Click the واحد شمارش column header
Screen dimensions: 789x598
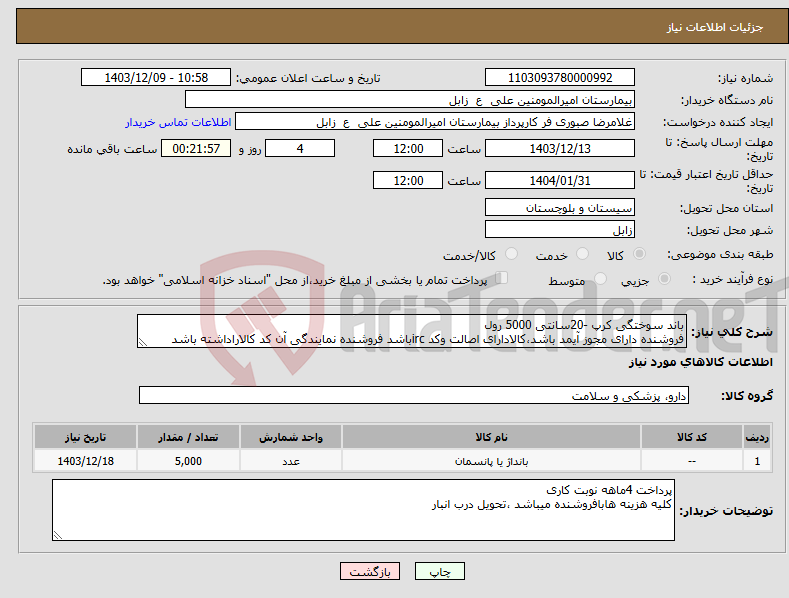click(291, 437)
